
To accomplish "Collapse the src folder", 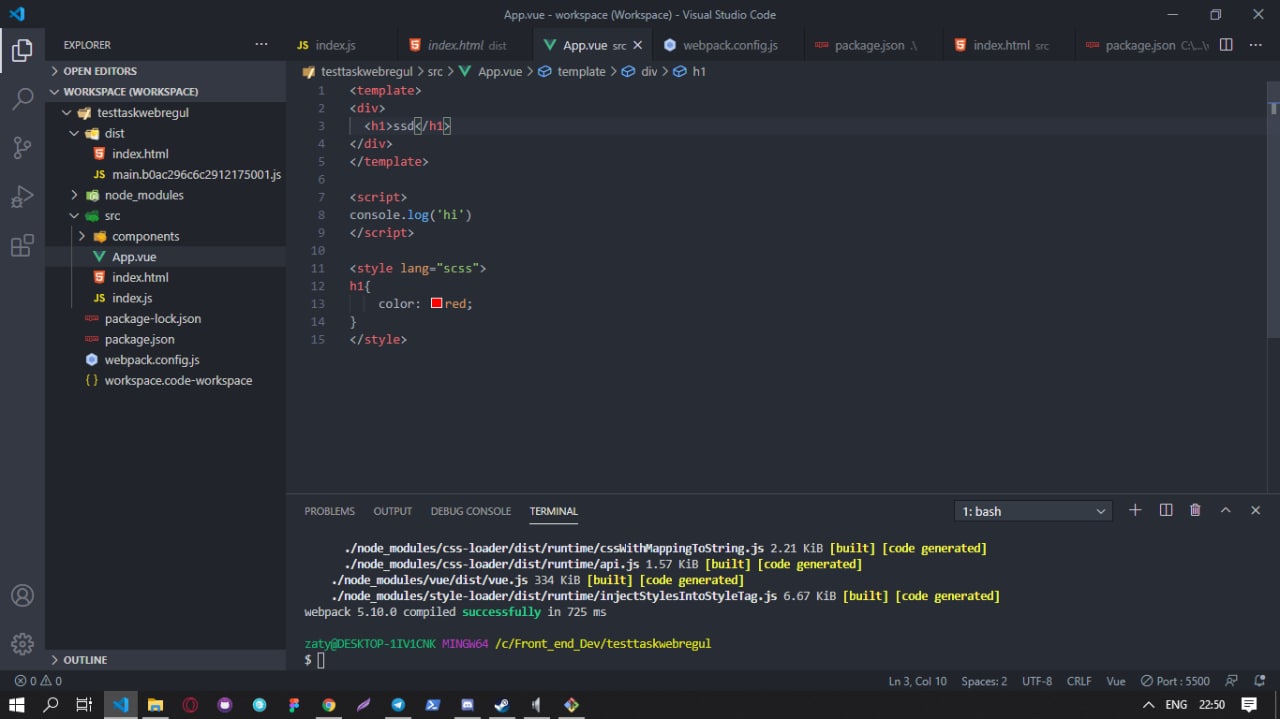I will pyautogui.click(x=165, y=215).
